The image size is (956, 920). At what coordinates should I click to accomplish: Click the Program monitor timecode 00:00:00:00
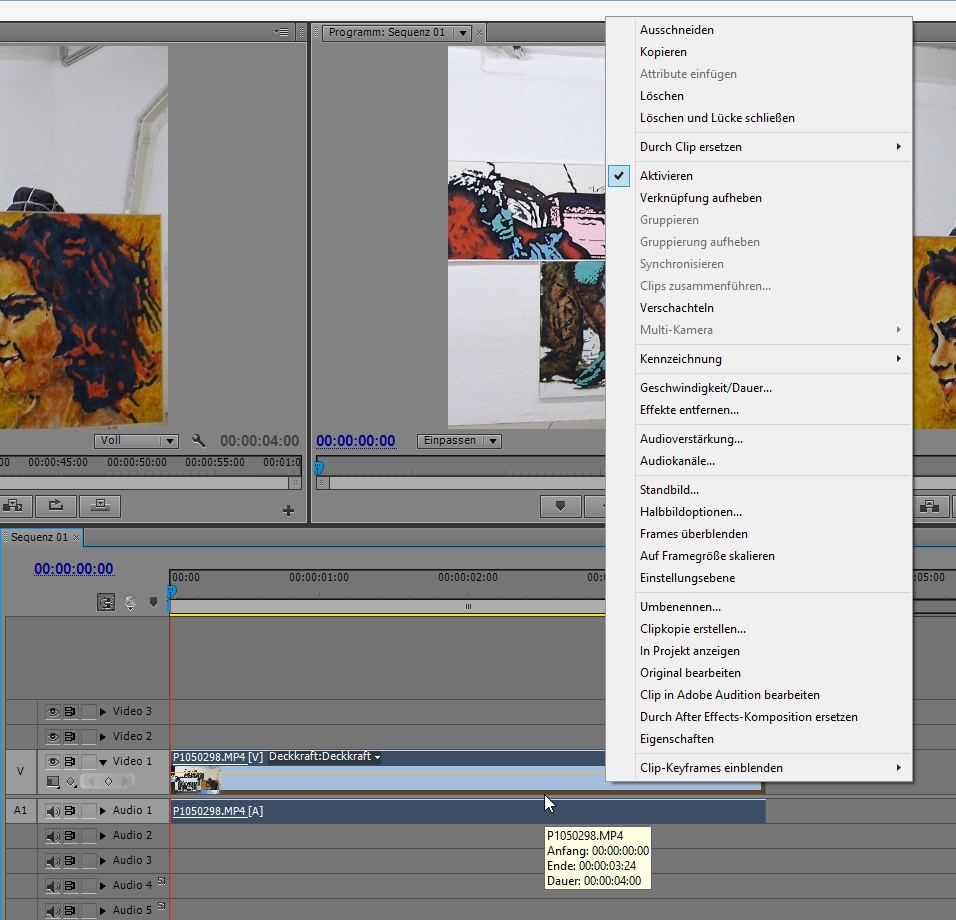(355, 441)
